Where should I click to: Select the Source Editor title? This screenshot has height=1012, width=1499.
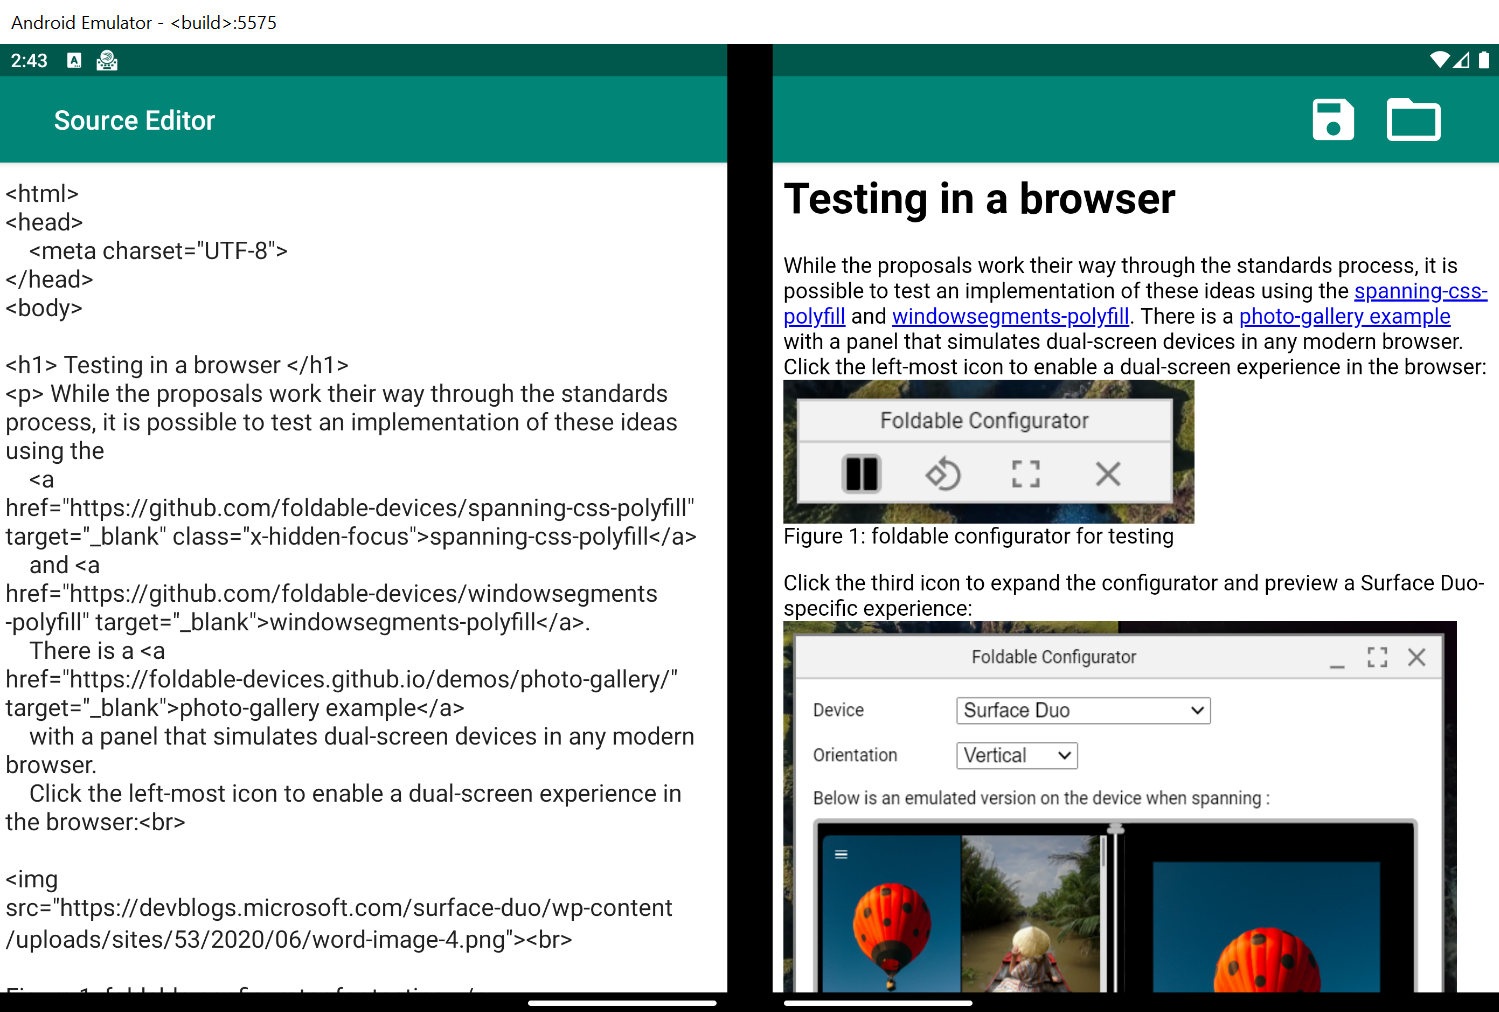pos(134,121)
